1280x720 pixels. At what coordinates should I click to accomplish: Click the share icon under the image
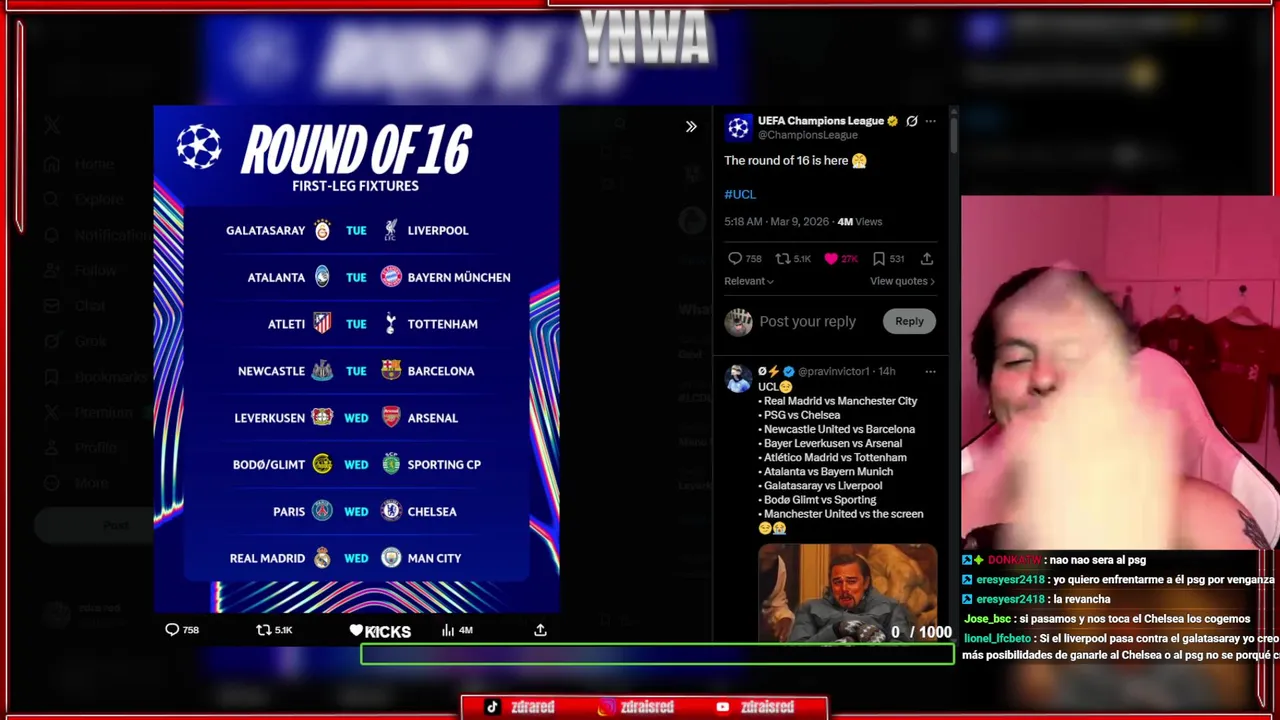click(540, 630)
